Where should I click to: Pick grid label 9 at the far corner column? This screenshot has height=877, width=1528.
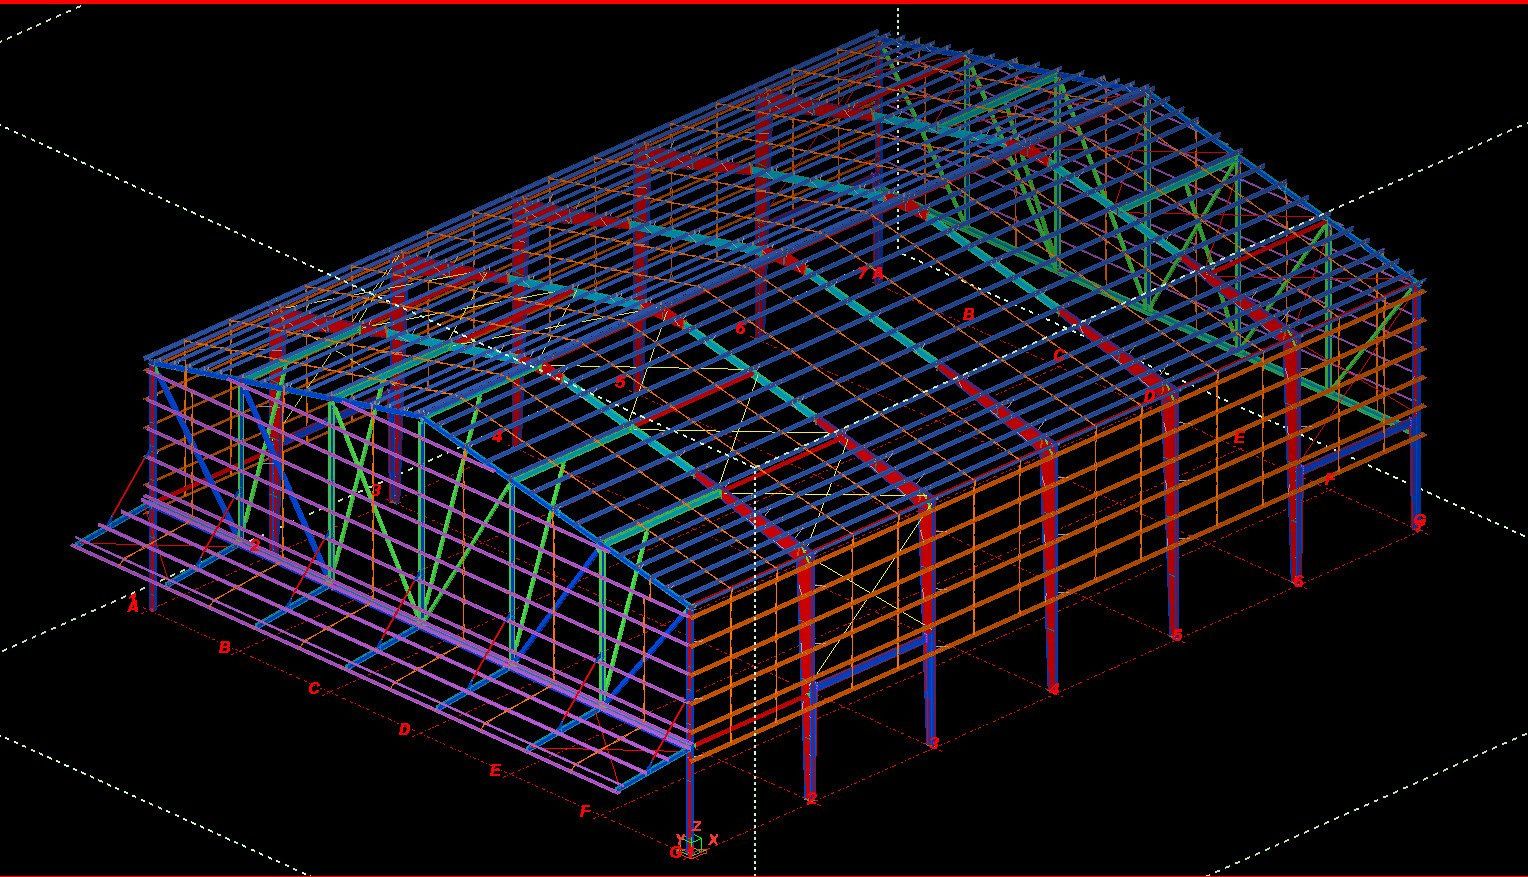click(x=1418, y=520)
